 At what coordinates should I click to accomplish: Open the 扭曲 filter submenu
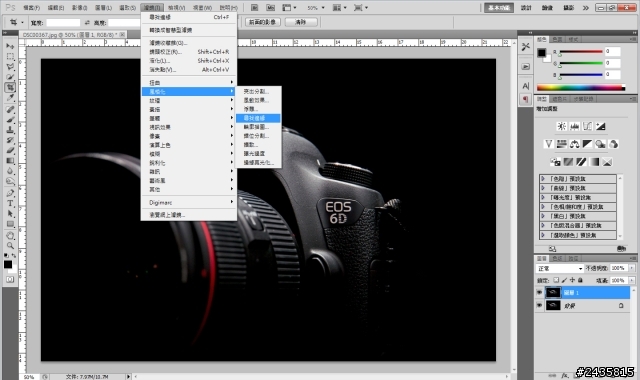(x=189, y=82)
